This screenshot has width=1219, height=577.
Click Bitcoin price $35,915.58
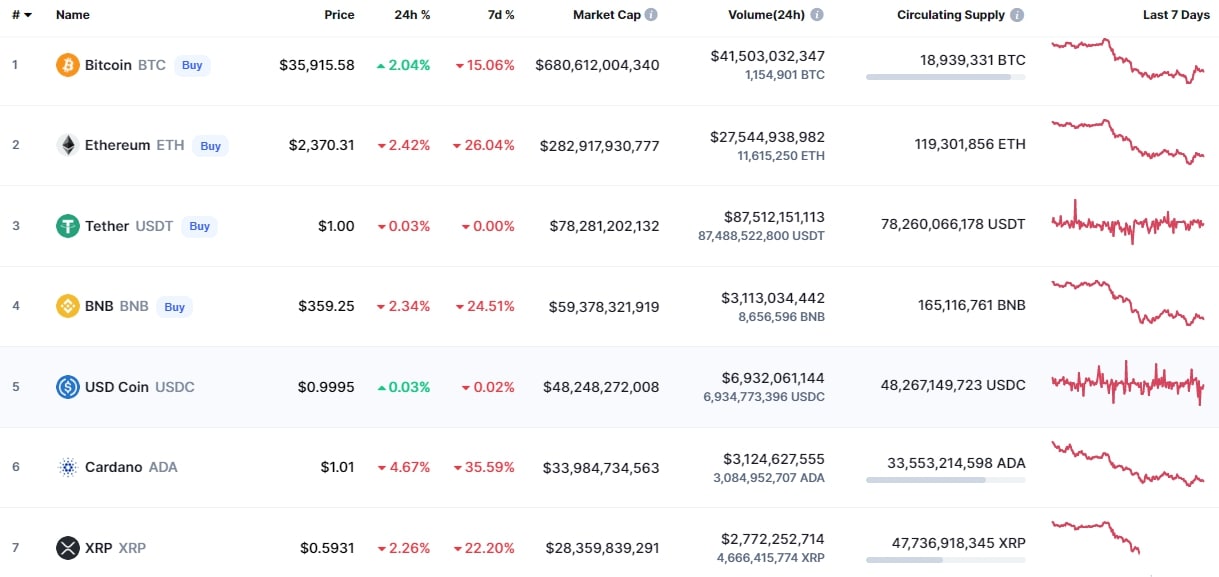pyautogui.click(x=317, y=65)
